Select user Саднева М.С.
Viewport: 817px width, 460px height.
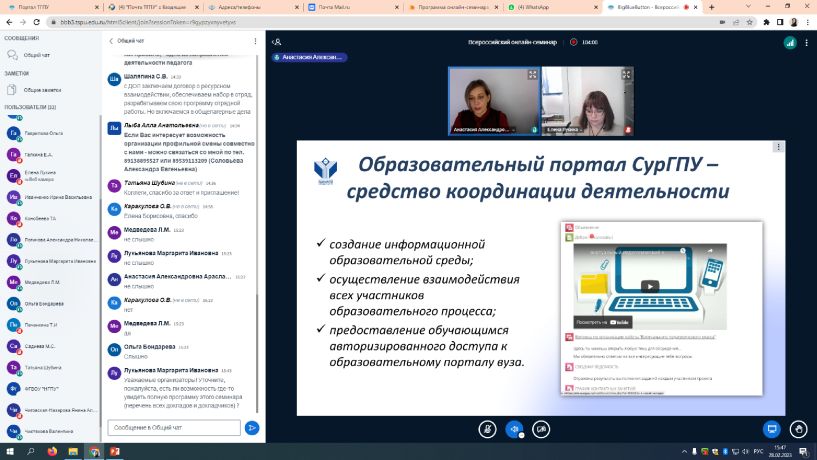click(x=52, y=346)
